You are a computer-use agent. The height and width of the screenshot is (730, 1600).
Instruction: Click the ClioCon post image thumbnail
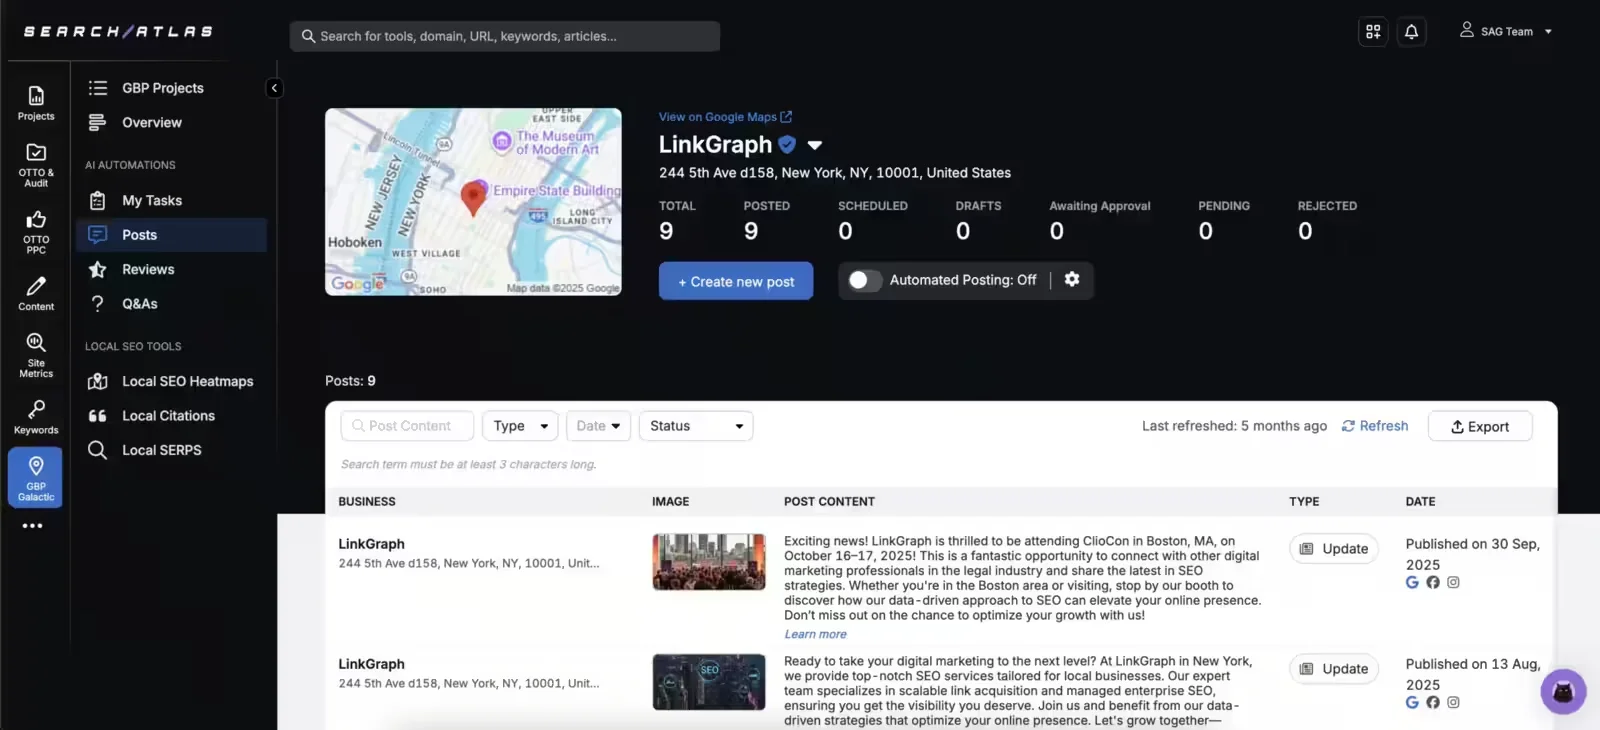click(x=709, y=562)
